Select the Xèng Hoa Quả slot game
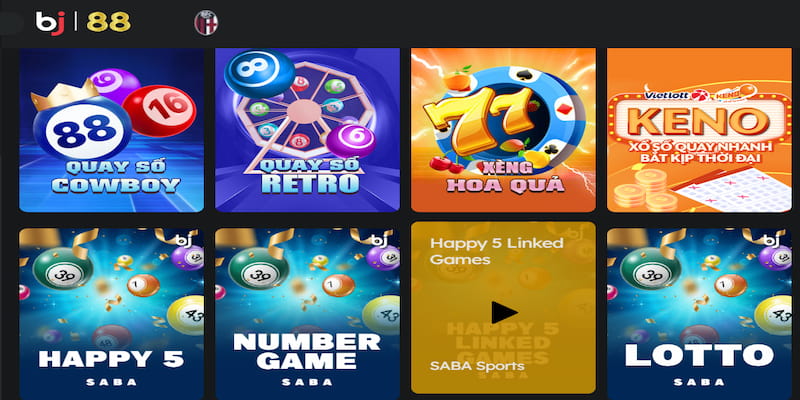This screenshot has height=400, width=800. (503, 130)
